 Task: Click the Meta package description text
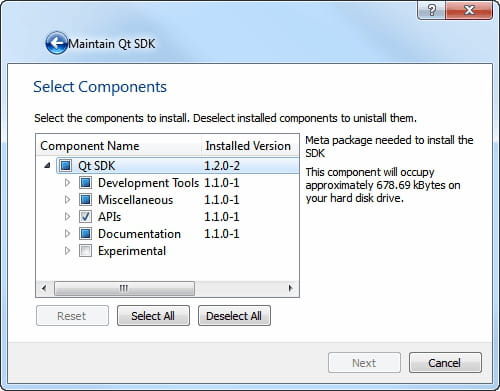[x=389, y=147]
